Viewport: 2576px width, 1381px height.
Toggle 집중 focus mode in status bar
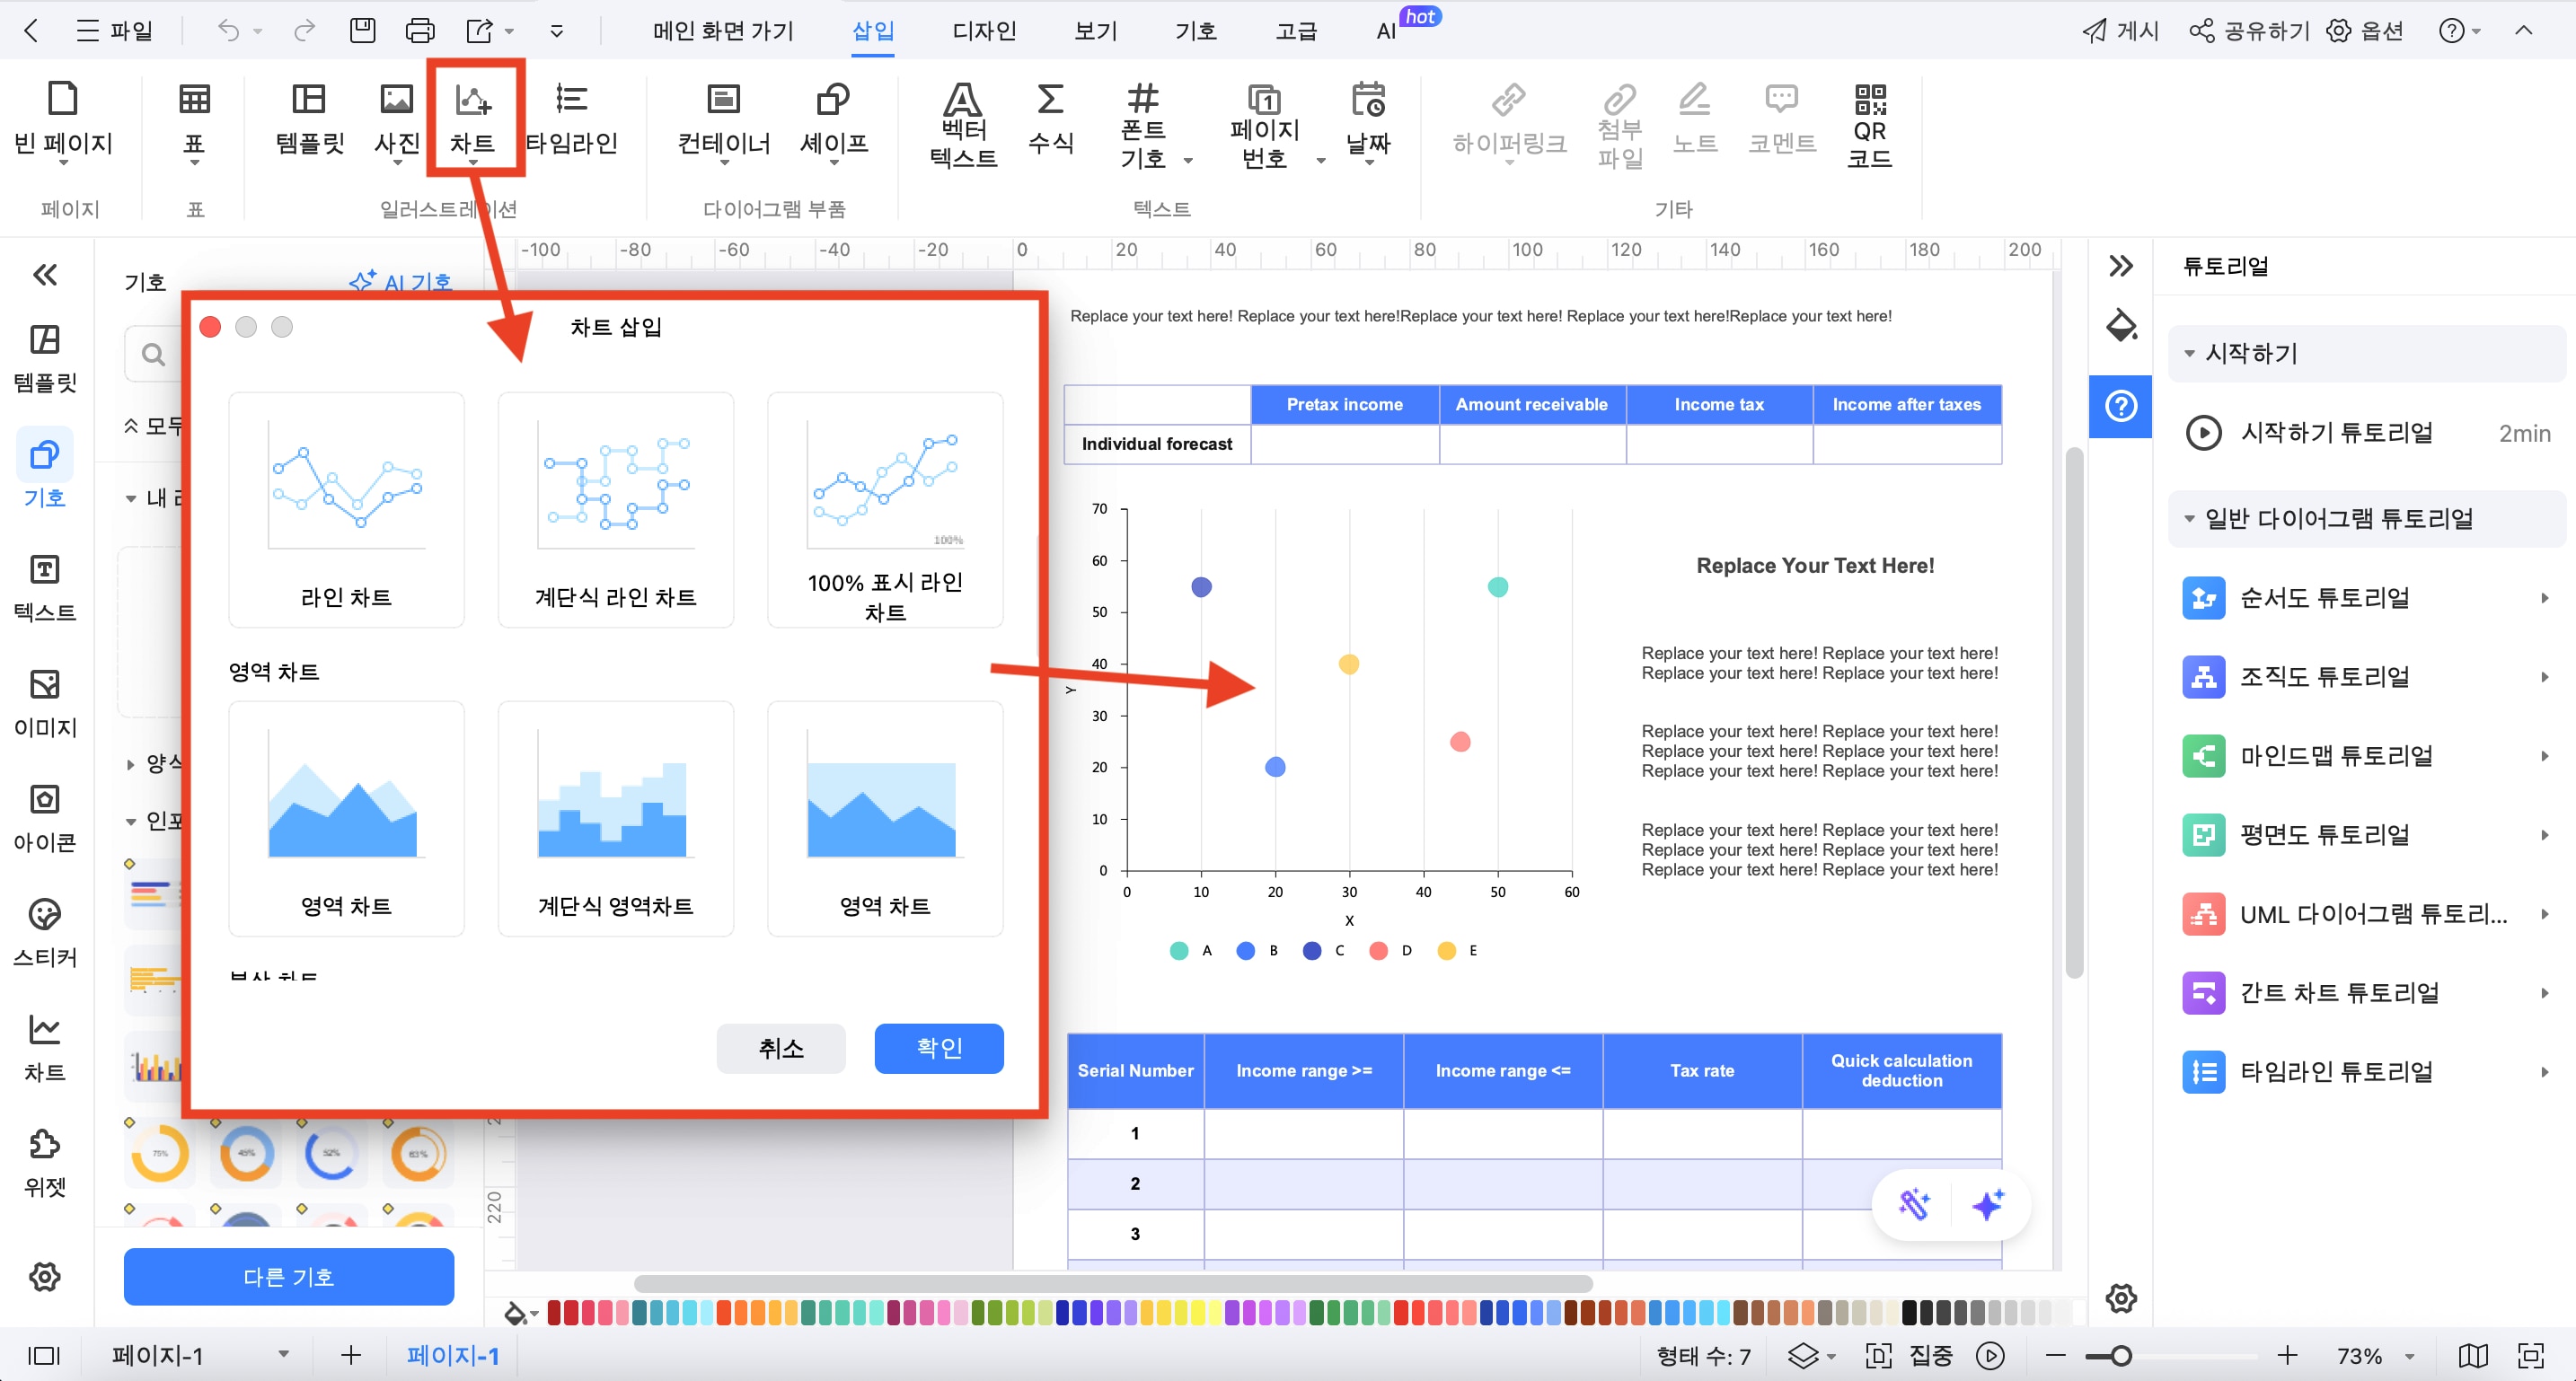coord(1928,1355)
